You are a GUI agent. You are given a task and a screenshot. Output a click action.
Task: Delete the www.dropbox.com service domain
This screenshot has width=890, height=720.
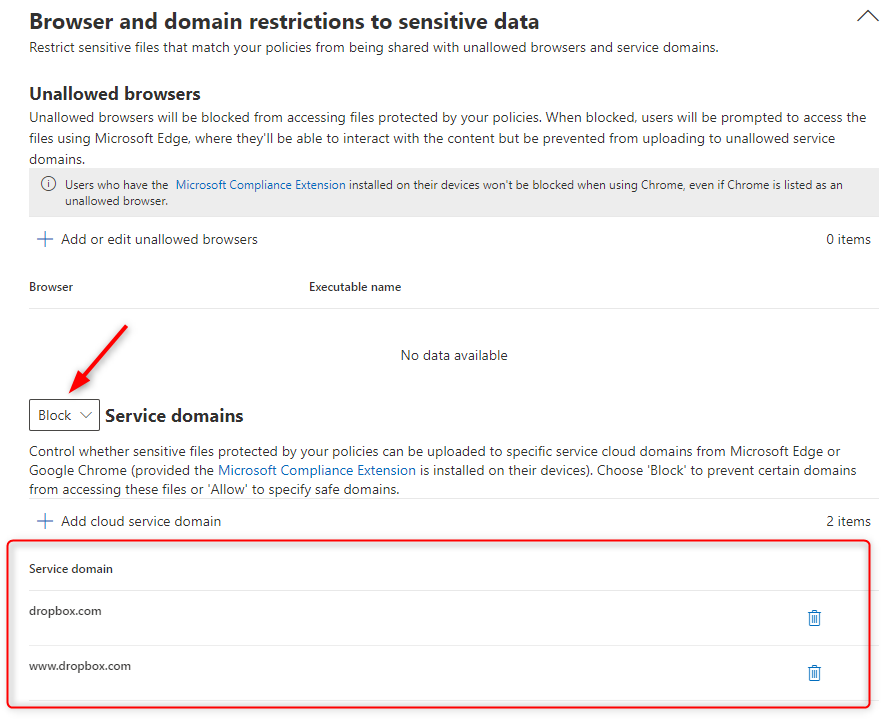pyautogui.click(x=814, y=673)
